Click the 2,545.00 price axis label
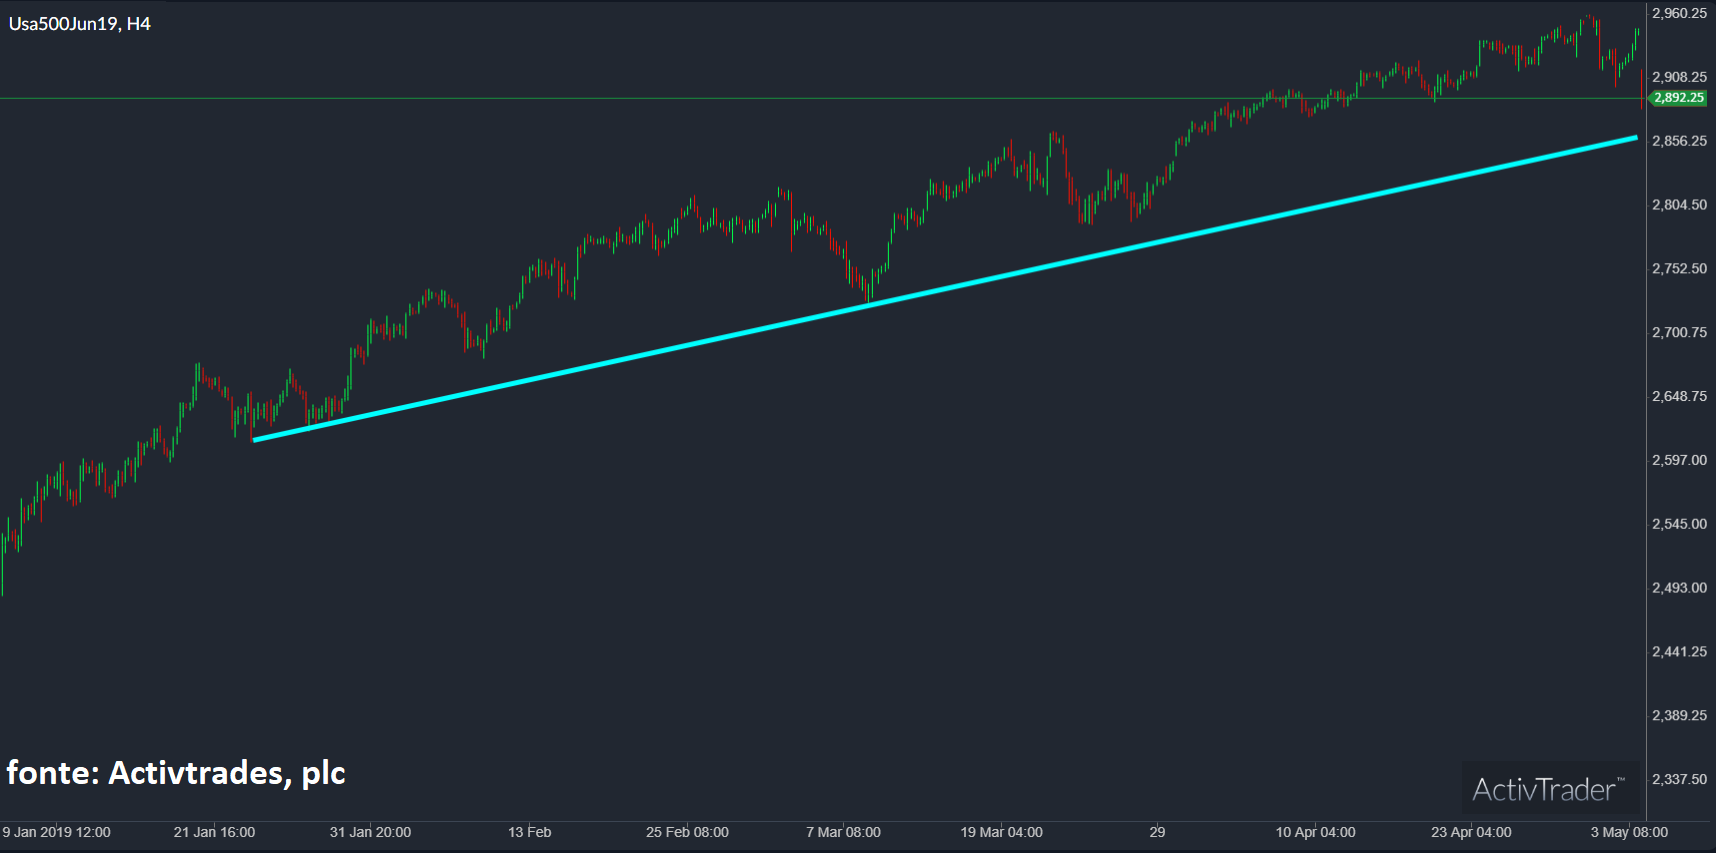Screen dimensions: 1716x853 (x=1679, y=524)
